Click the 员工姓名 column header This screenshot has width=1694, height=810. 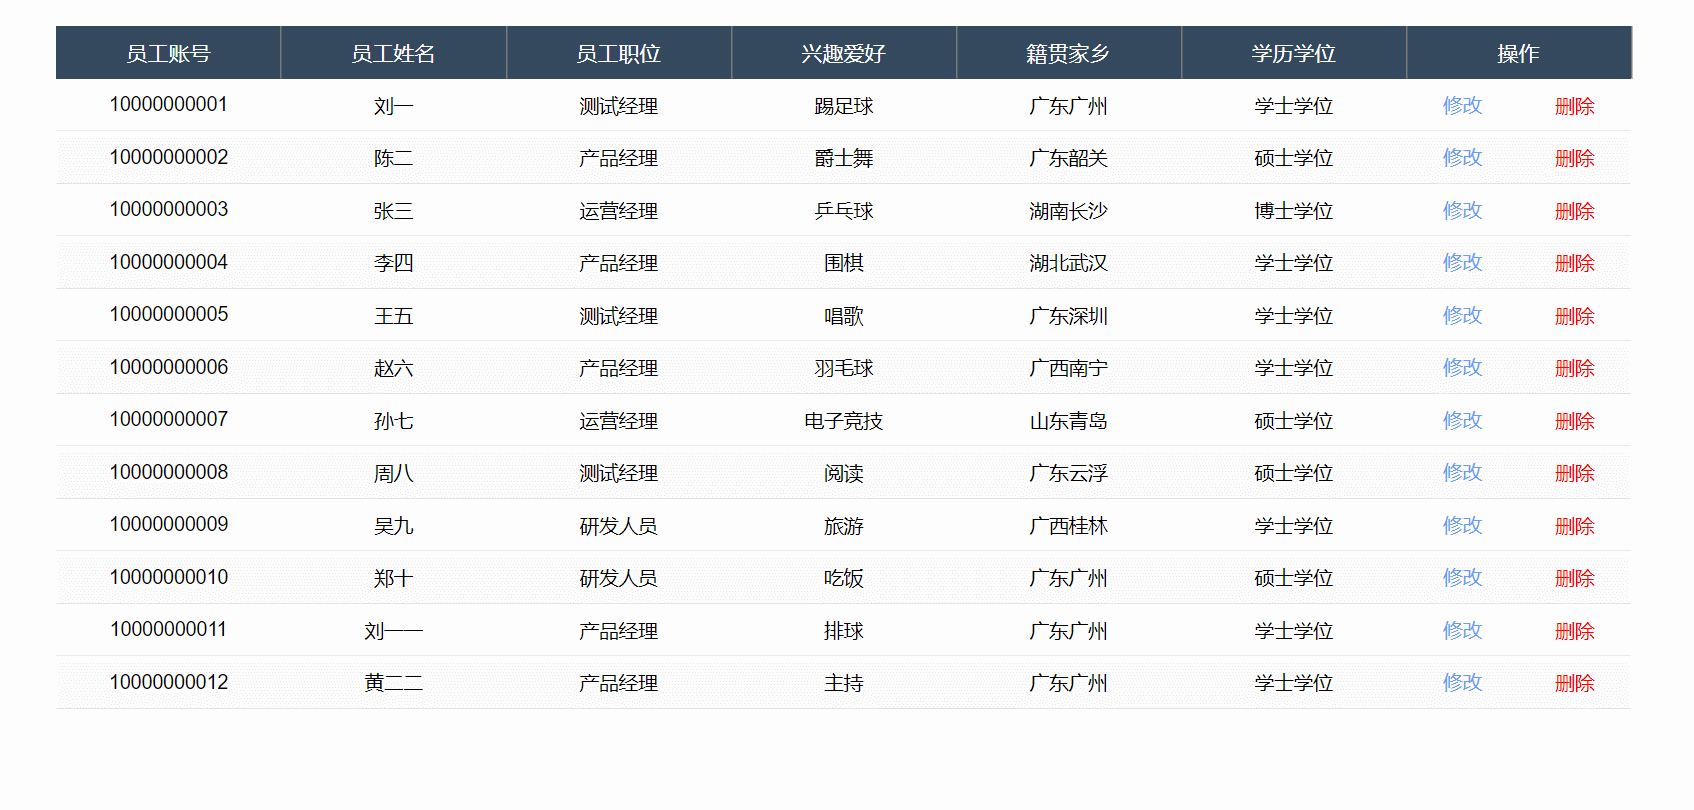point(393,54)
